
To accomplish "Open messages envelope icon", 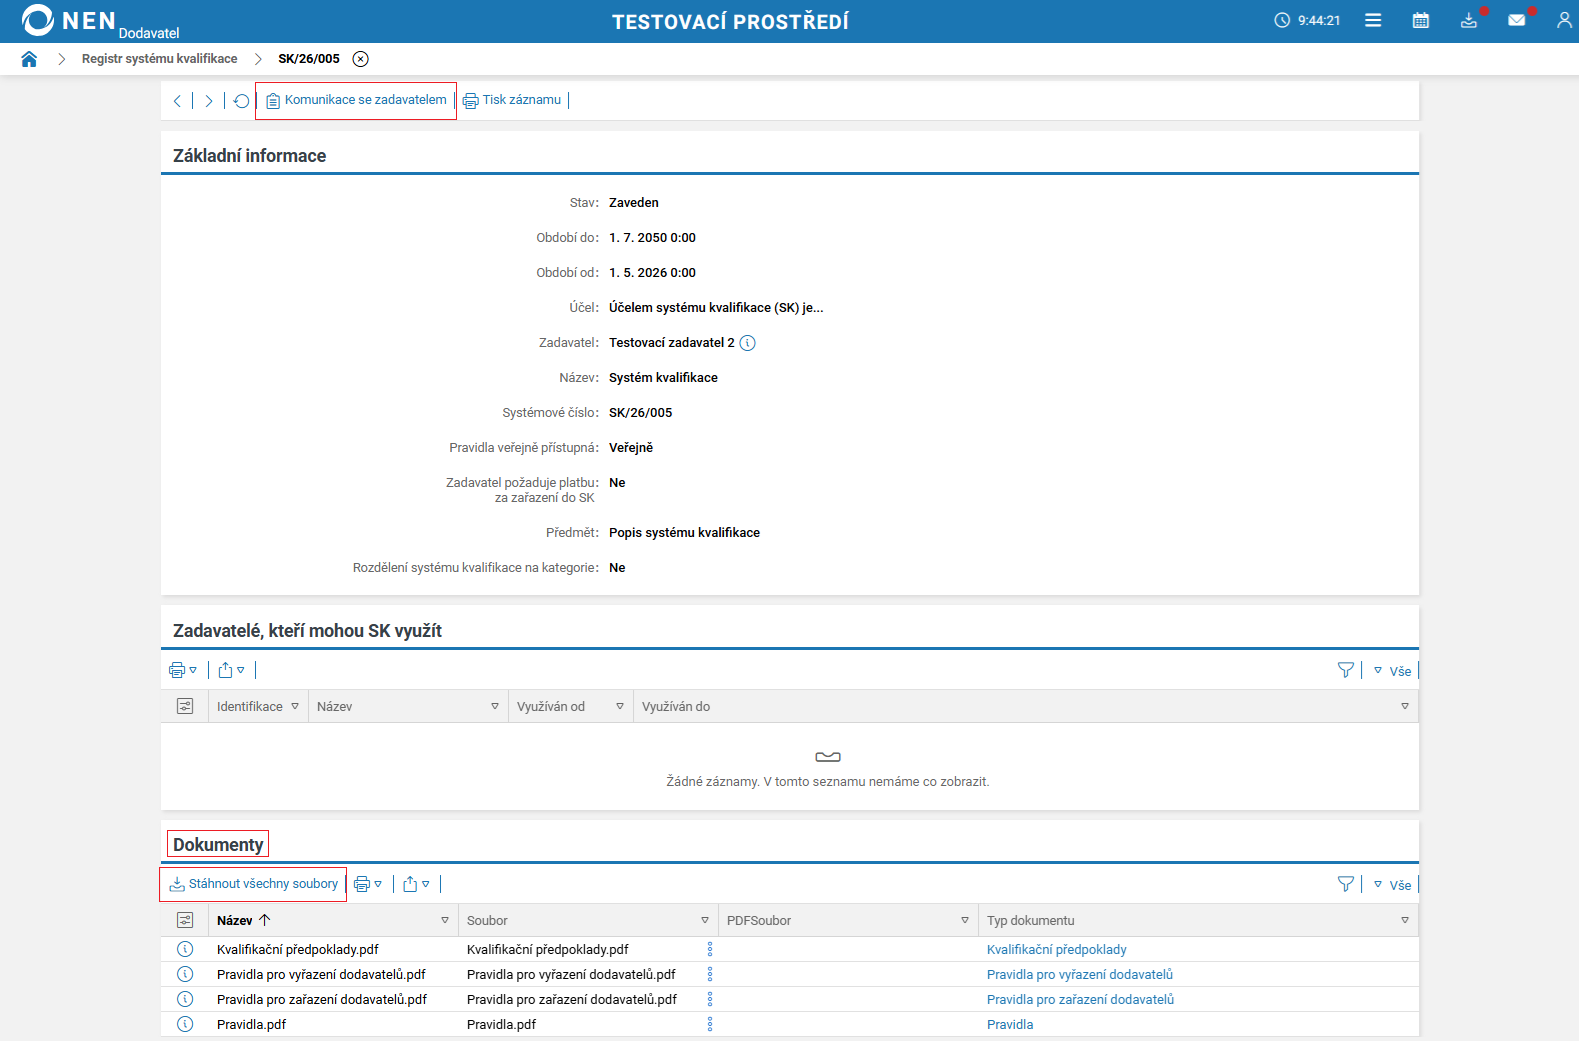I will pyautogui.click(x=1517, y=20).
